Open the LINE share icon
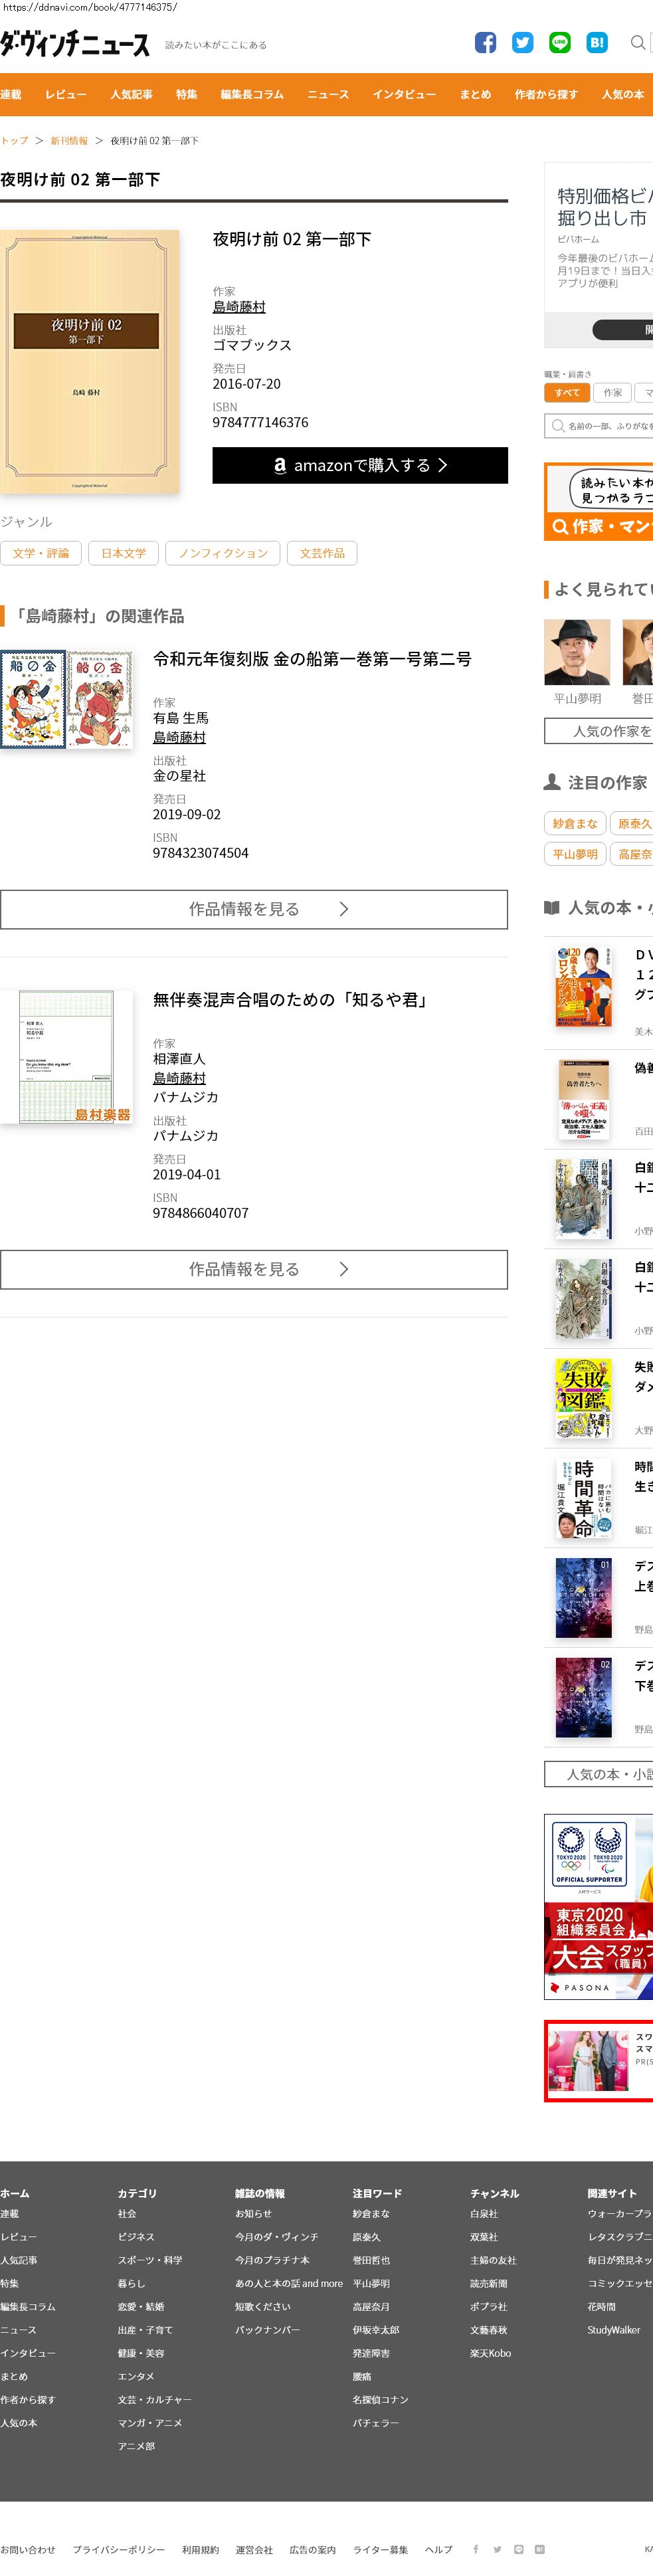 (x=560, y=42)
